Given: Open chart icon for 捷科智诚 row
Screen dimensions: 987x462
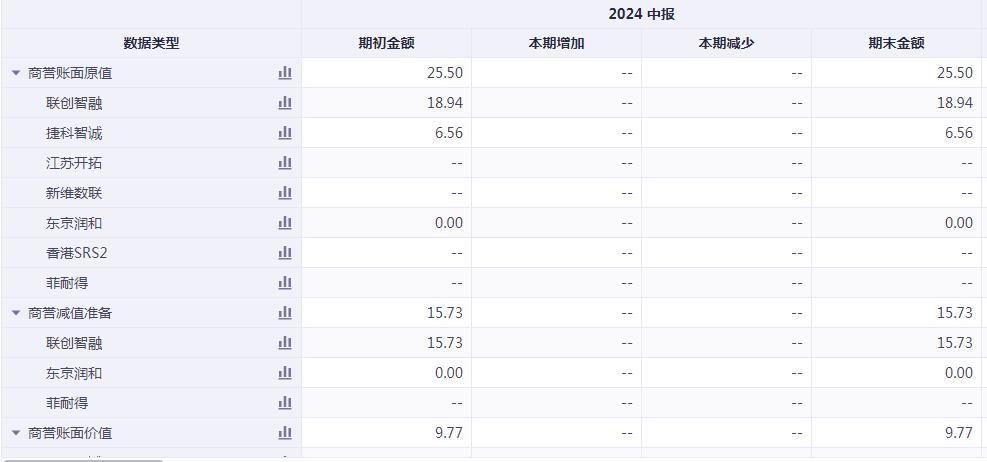Looking at the screenshot, I should pyautogui.click(x=285, y=133).
